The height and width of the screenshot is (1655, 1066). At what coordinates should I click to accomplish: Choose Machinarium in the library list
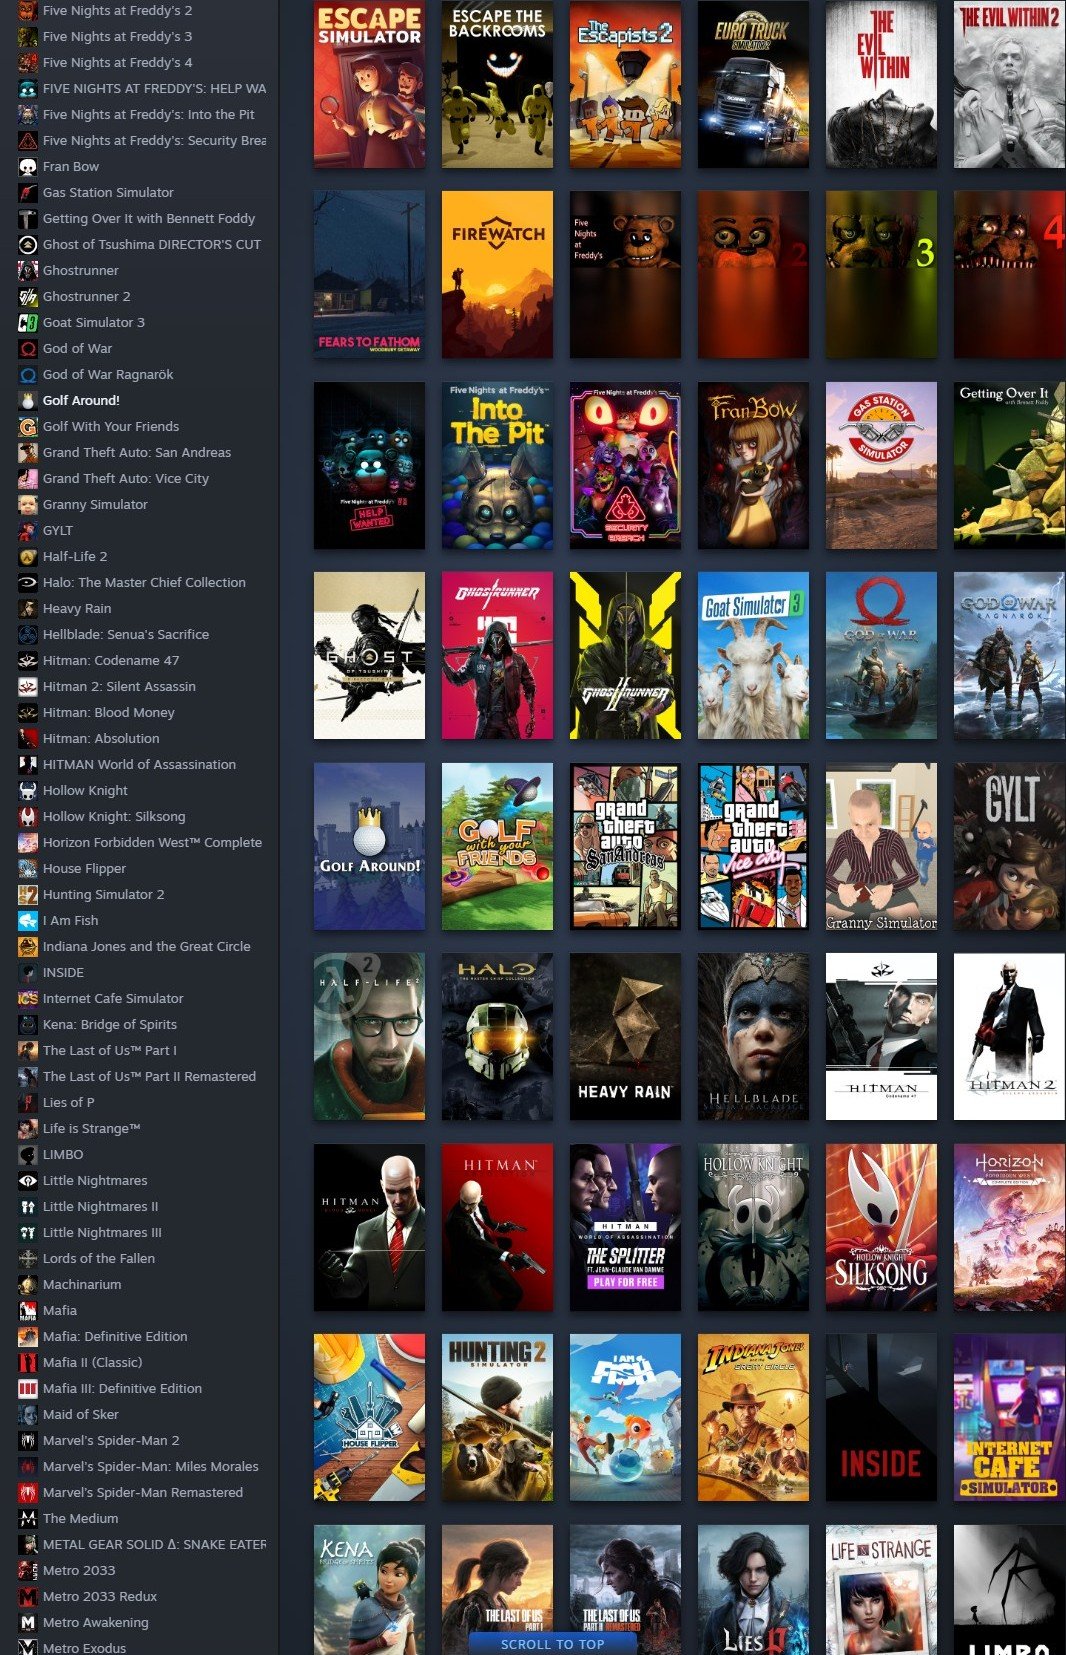click(x=81, y=1285)
